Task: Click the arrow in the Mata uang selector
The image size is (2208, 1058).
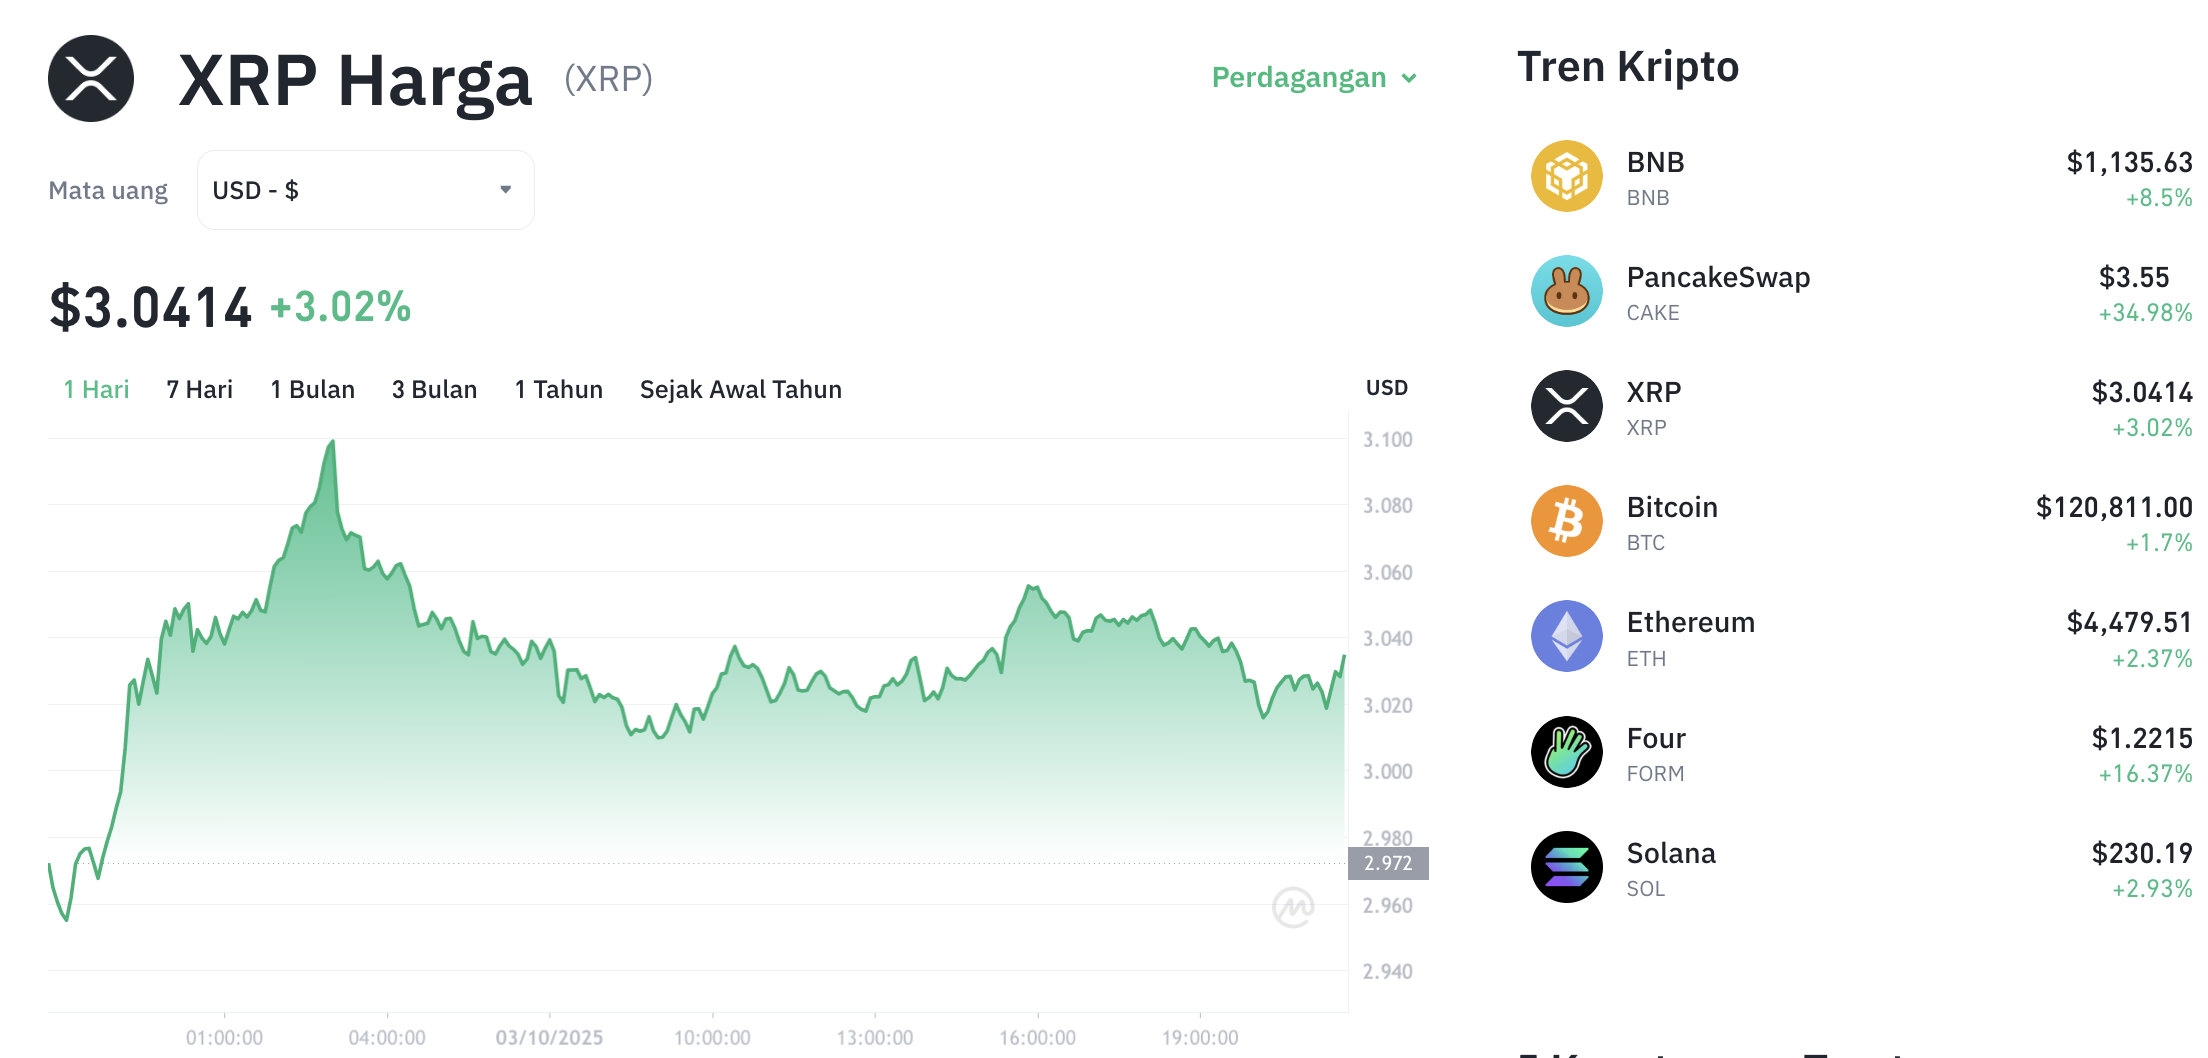Action: click(506, 190)
